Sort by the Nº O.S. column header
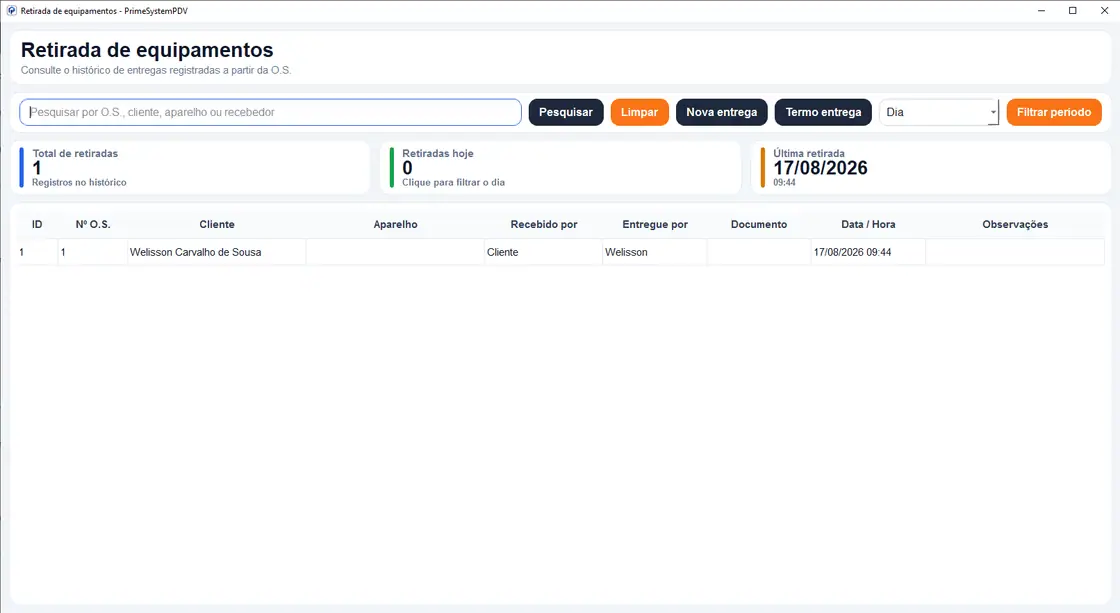 point(93,224)
